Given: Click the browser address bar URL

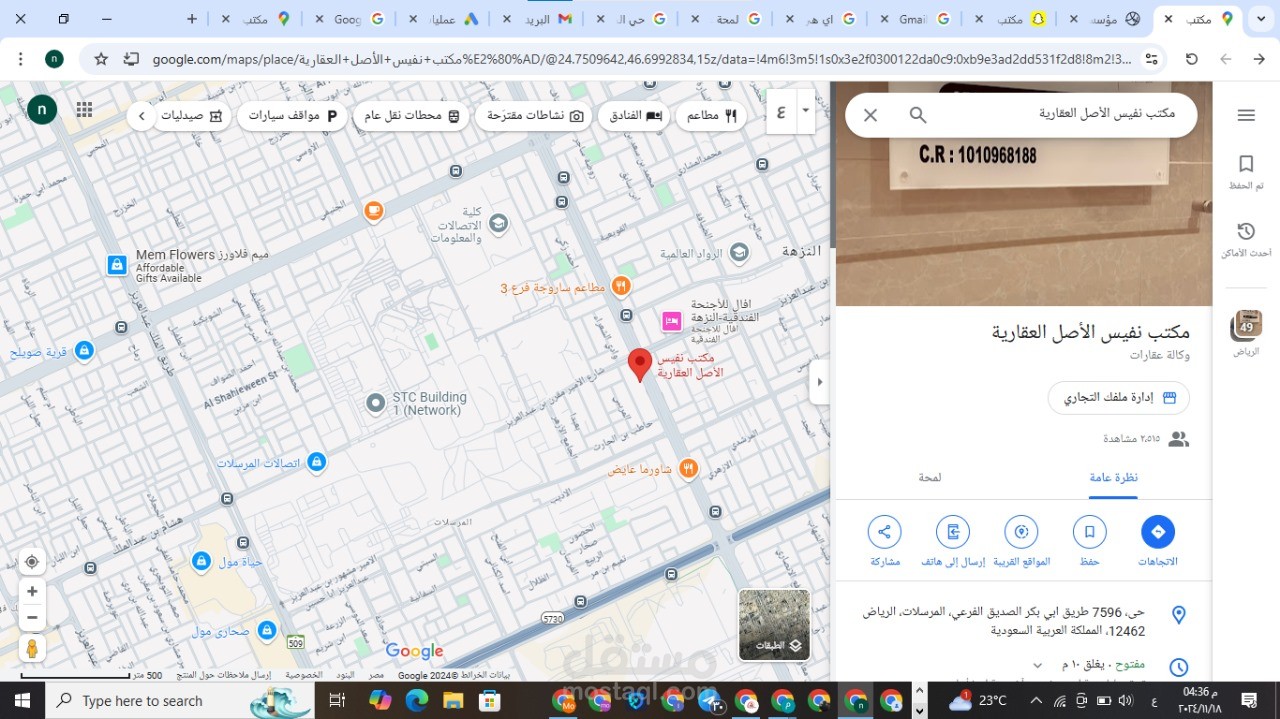Looking at the screenshot, I should pyautogui.click(x=640, y=59).
